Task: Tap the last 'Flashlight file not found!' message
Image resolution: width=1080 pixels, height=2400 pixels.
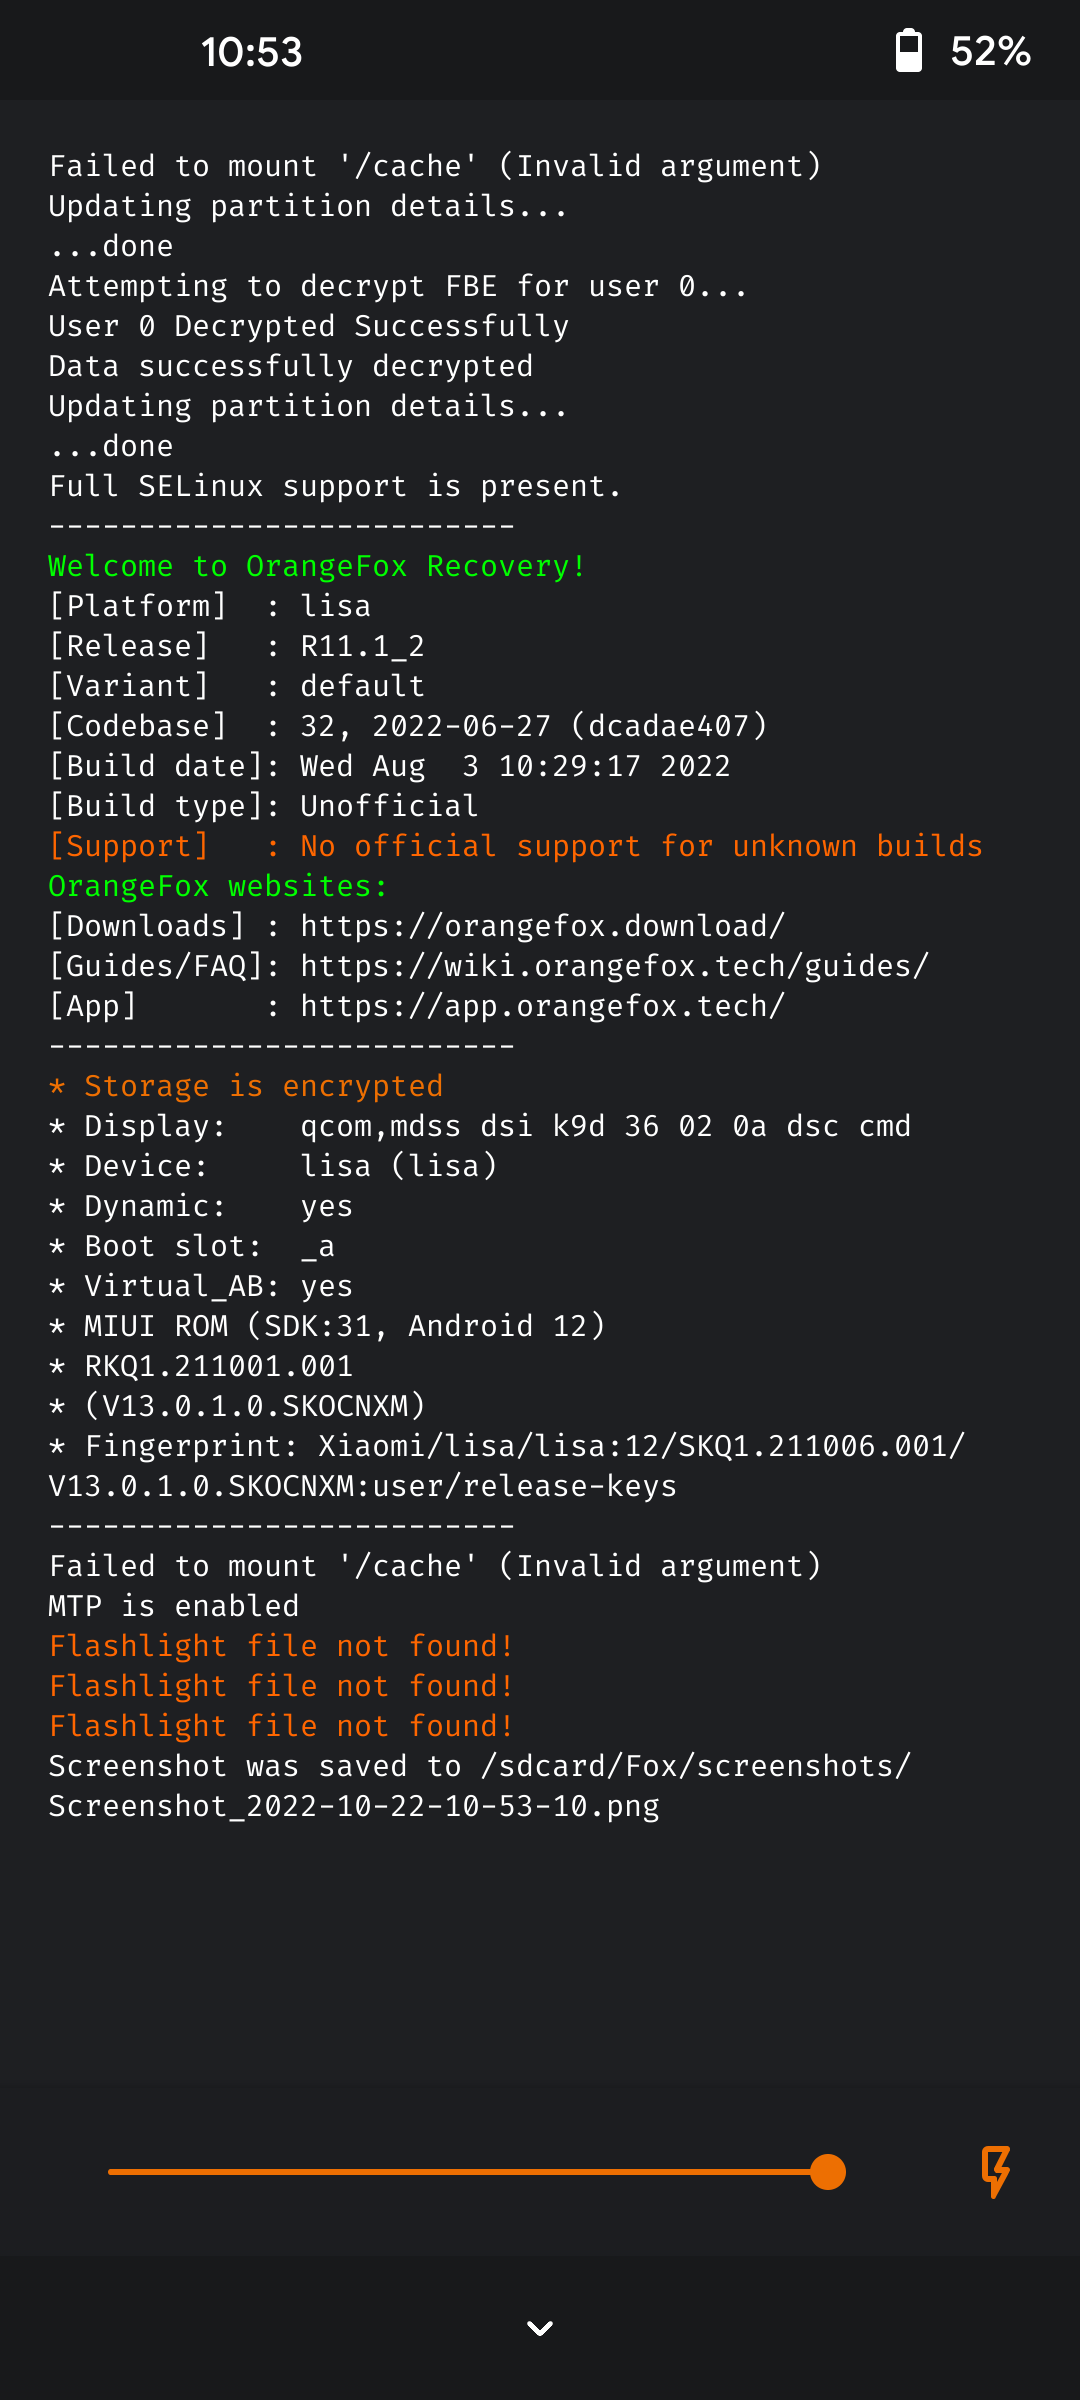Action: [x=281, y=1726]
